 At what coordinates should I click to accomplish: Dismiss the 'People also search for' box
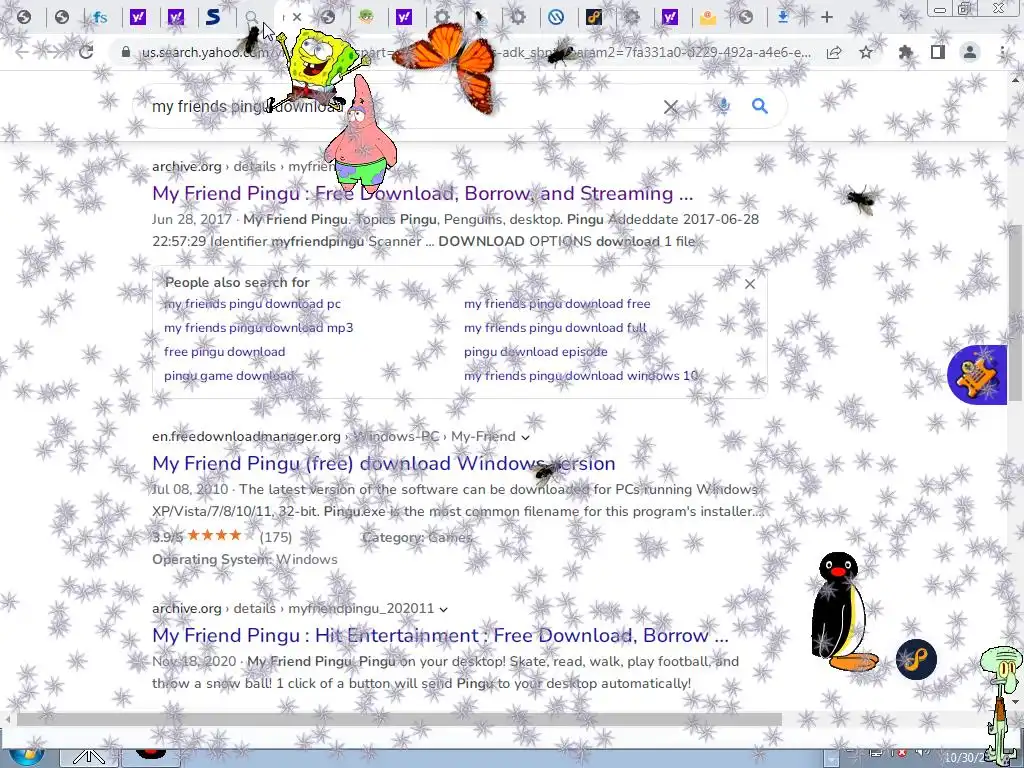pos(750,284)
